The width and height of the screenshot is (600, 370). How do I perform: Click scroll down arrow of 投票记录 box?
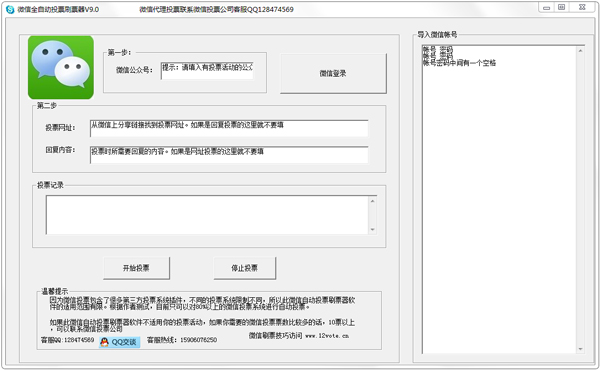[x=372, y=230]
